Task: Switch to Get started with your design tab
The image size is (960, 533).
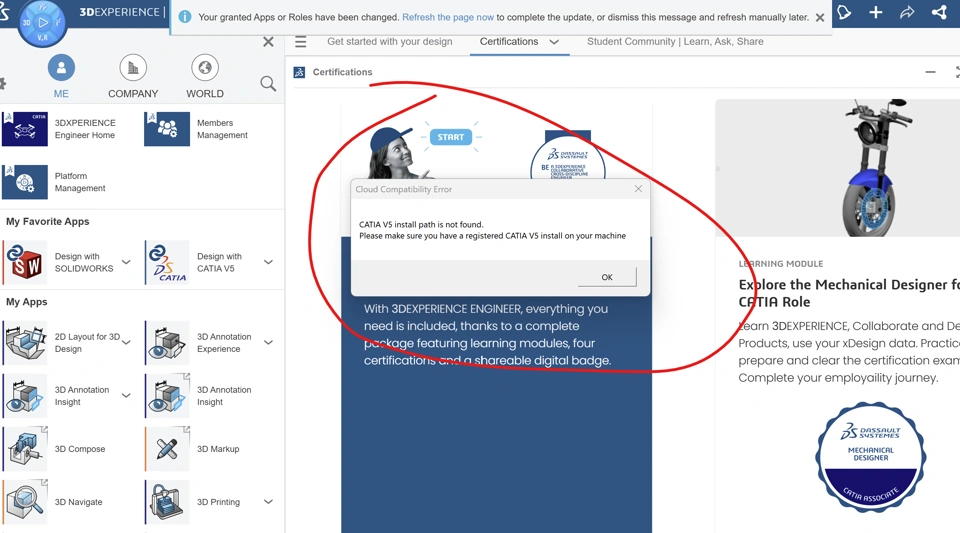Action: [x=389, y=42]
